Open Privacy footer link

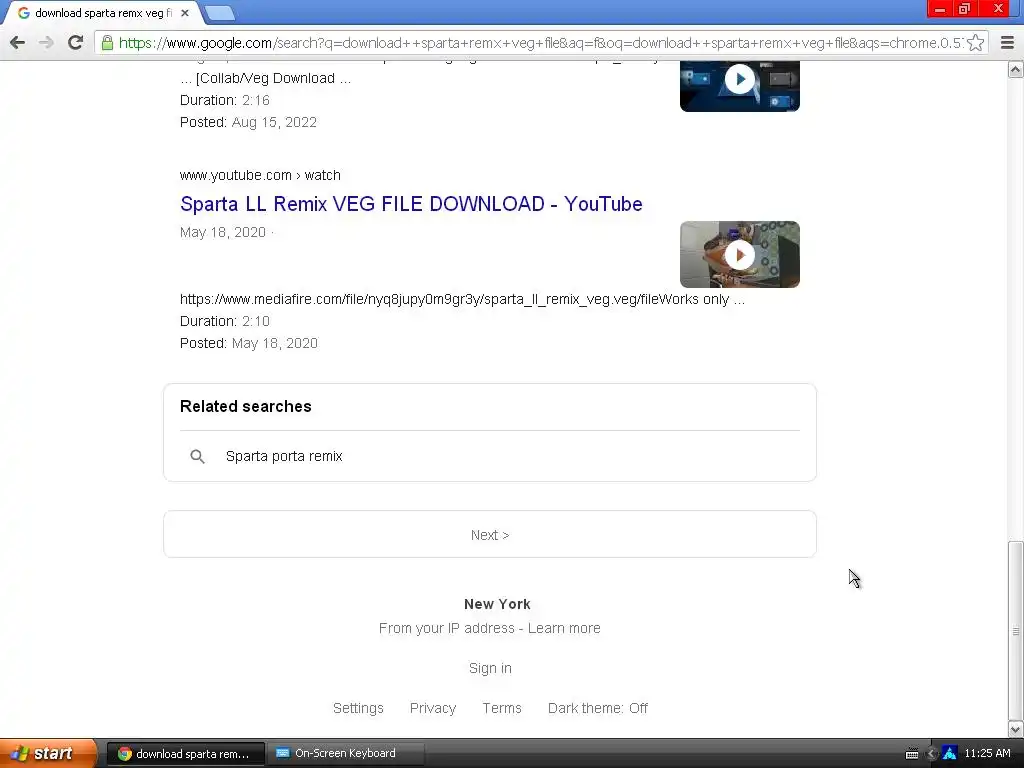click(432, 708)
